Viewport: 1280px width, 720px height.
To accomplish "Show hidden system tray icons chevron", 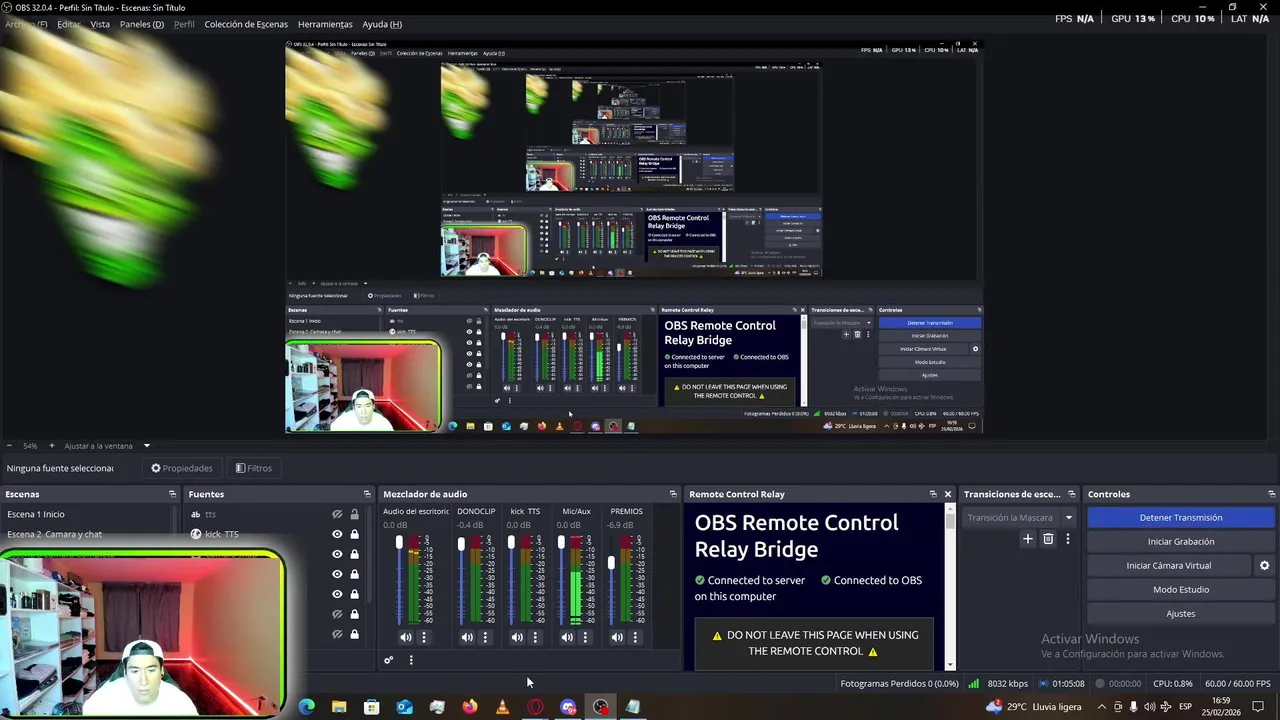I will click(1100, 707).
